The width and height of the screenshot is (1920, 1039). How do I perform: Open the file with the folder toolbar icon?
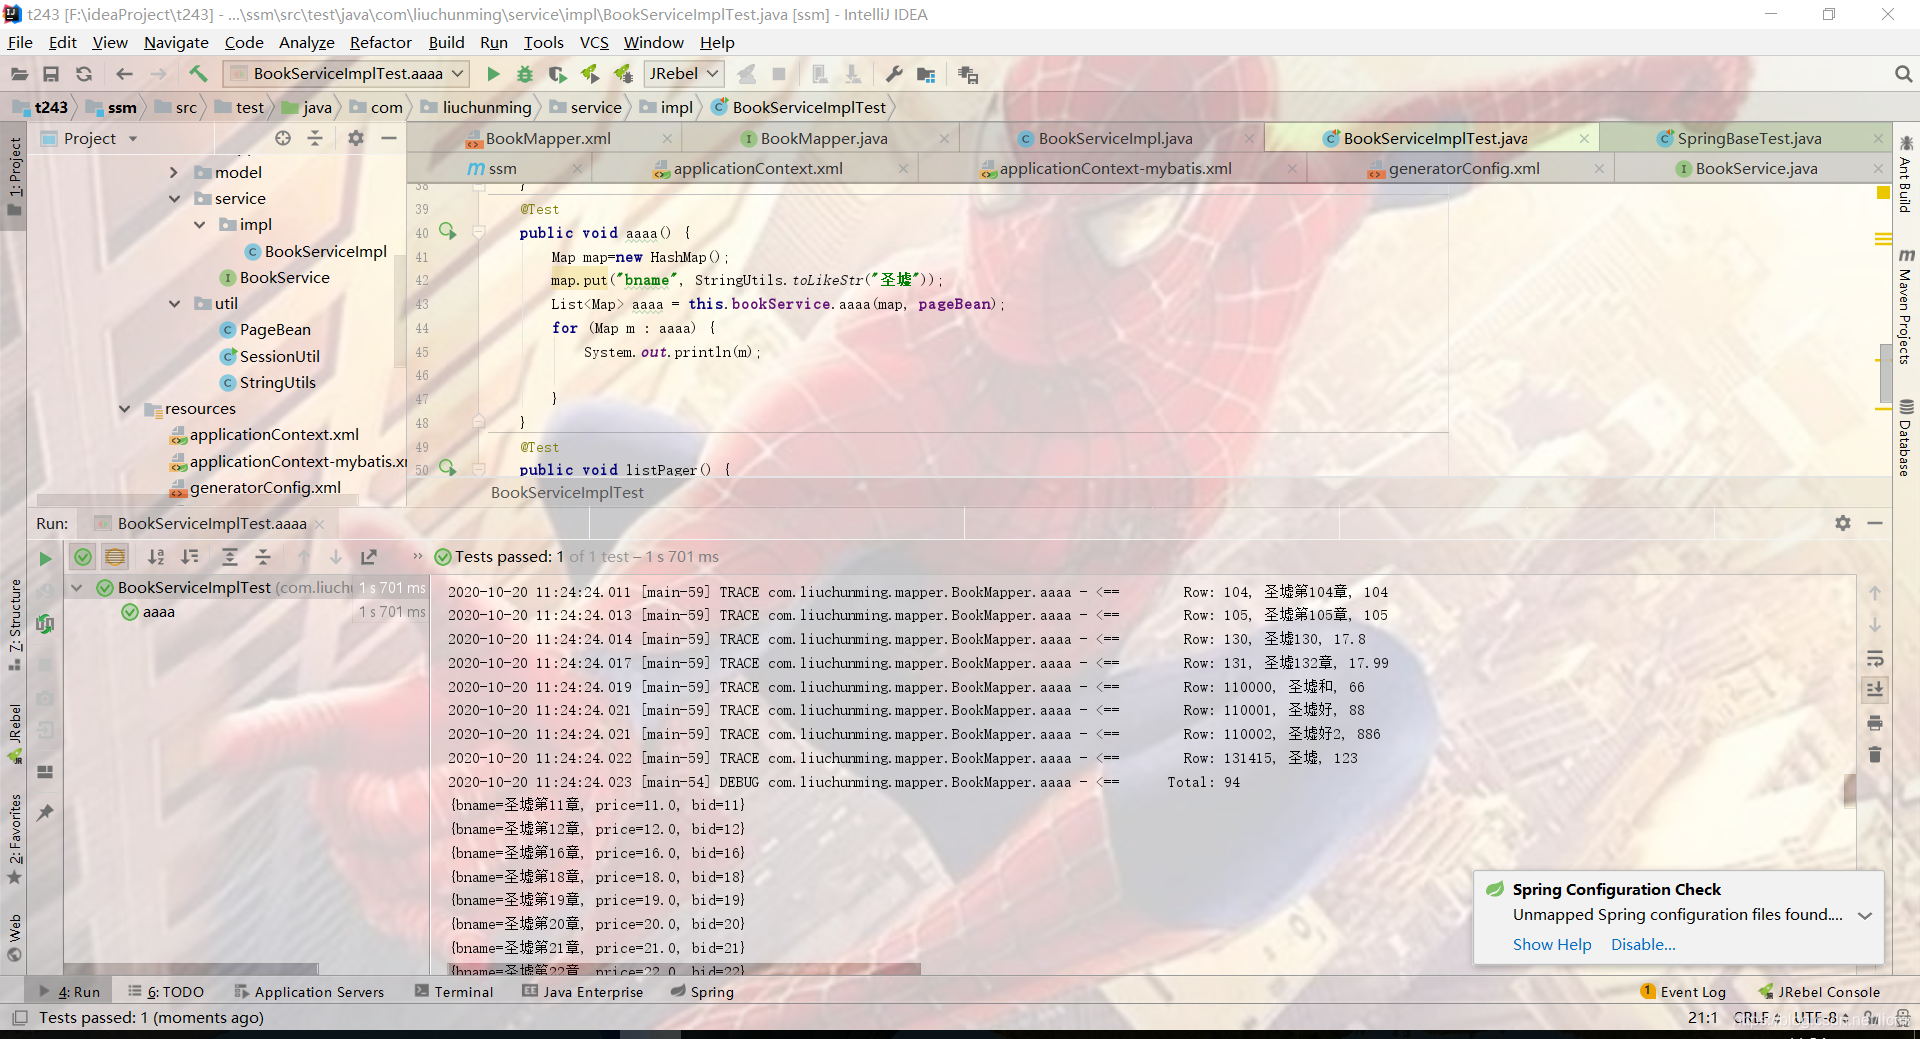coord(19,74)
